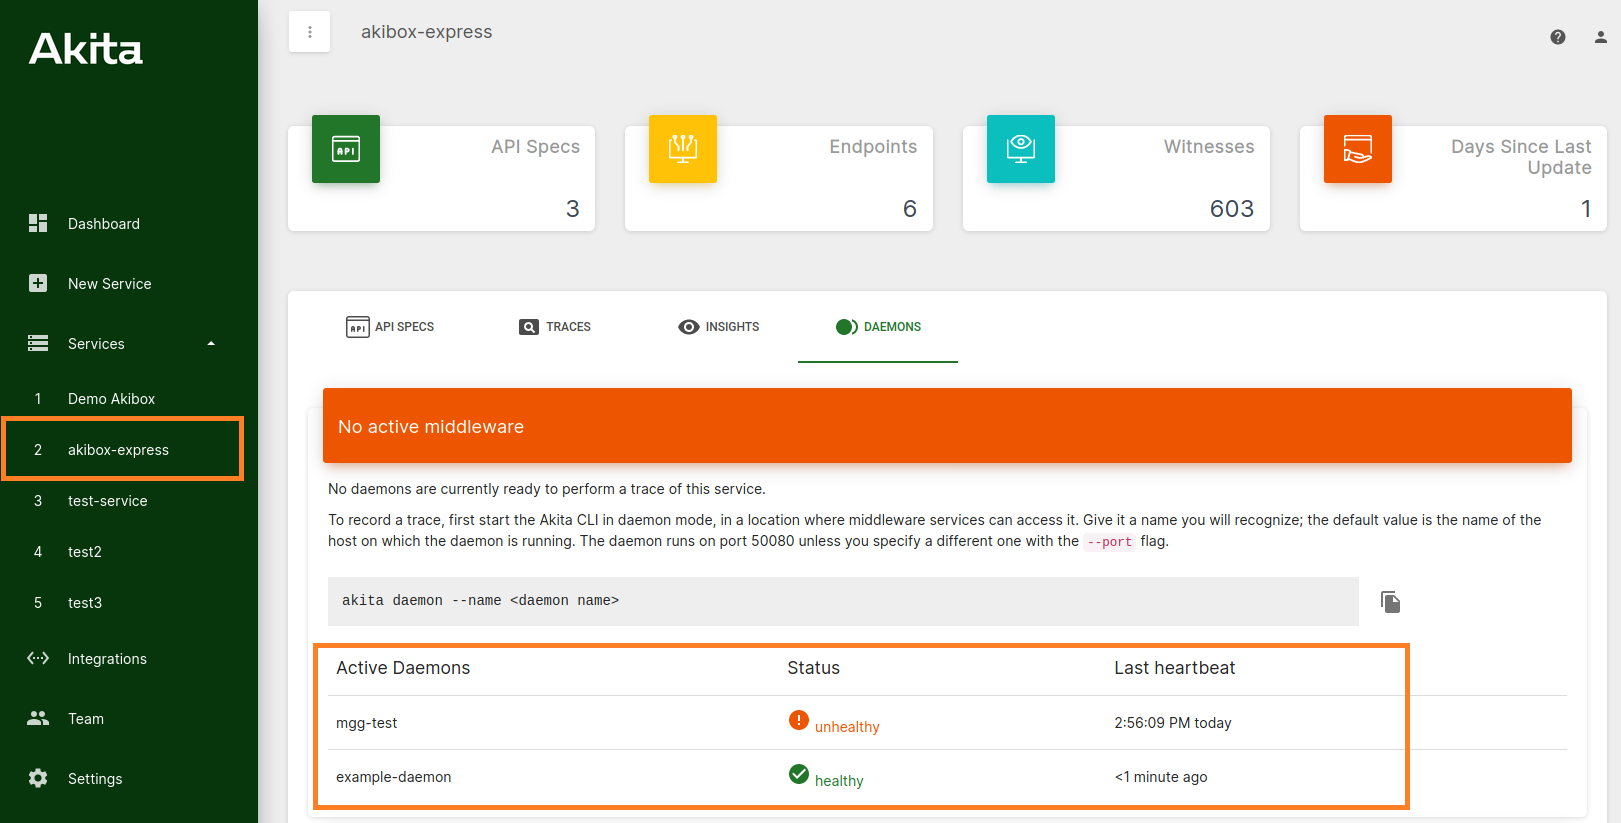Image resolution: width=1621 pixels, height=823 pixels.
Task: Click the green toggle icon on DAEMONS tab
Action: click(x=847, y=327)
